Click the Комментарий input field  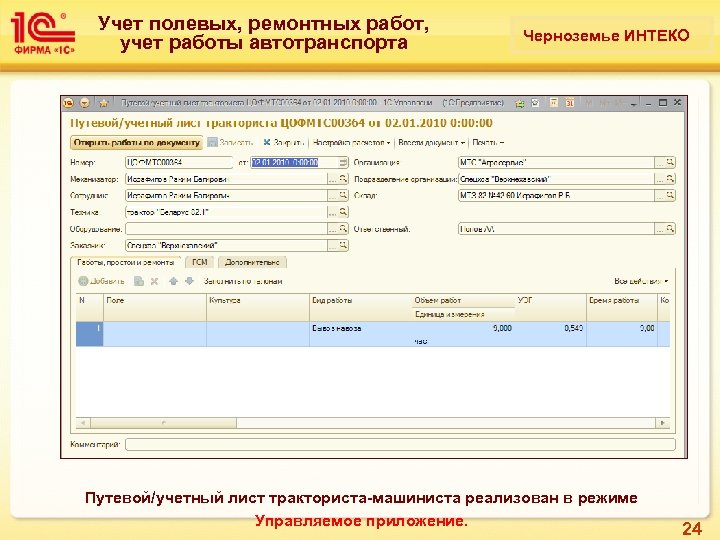pyautogui.click(x=400, y=444)
